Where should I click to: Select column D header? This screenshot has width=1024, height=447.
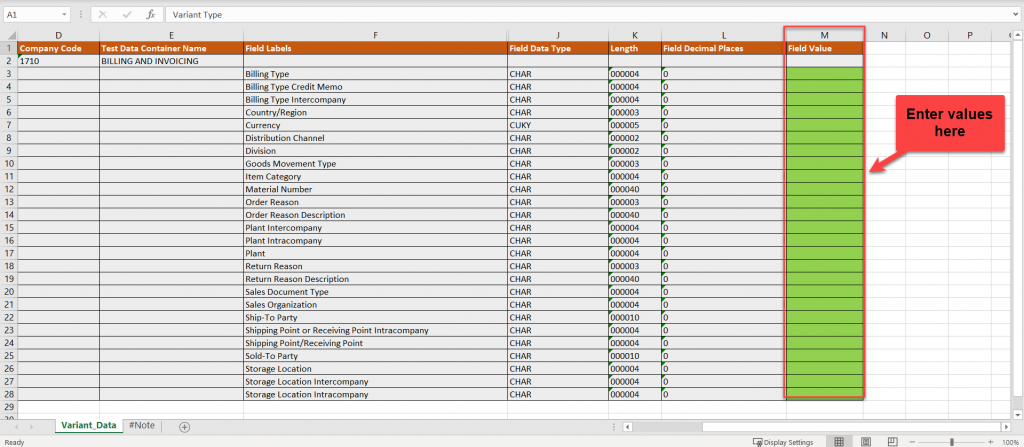coord(59,35)
